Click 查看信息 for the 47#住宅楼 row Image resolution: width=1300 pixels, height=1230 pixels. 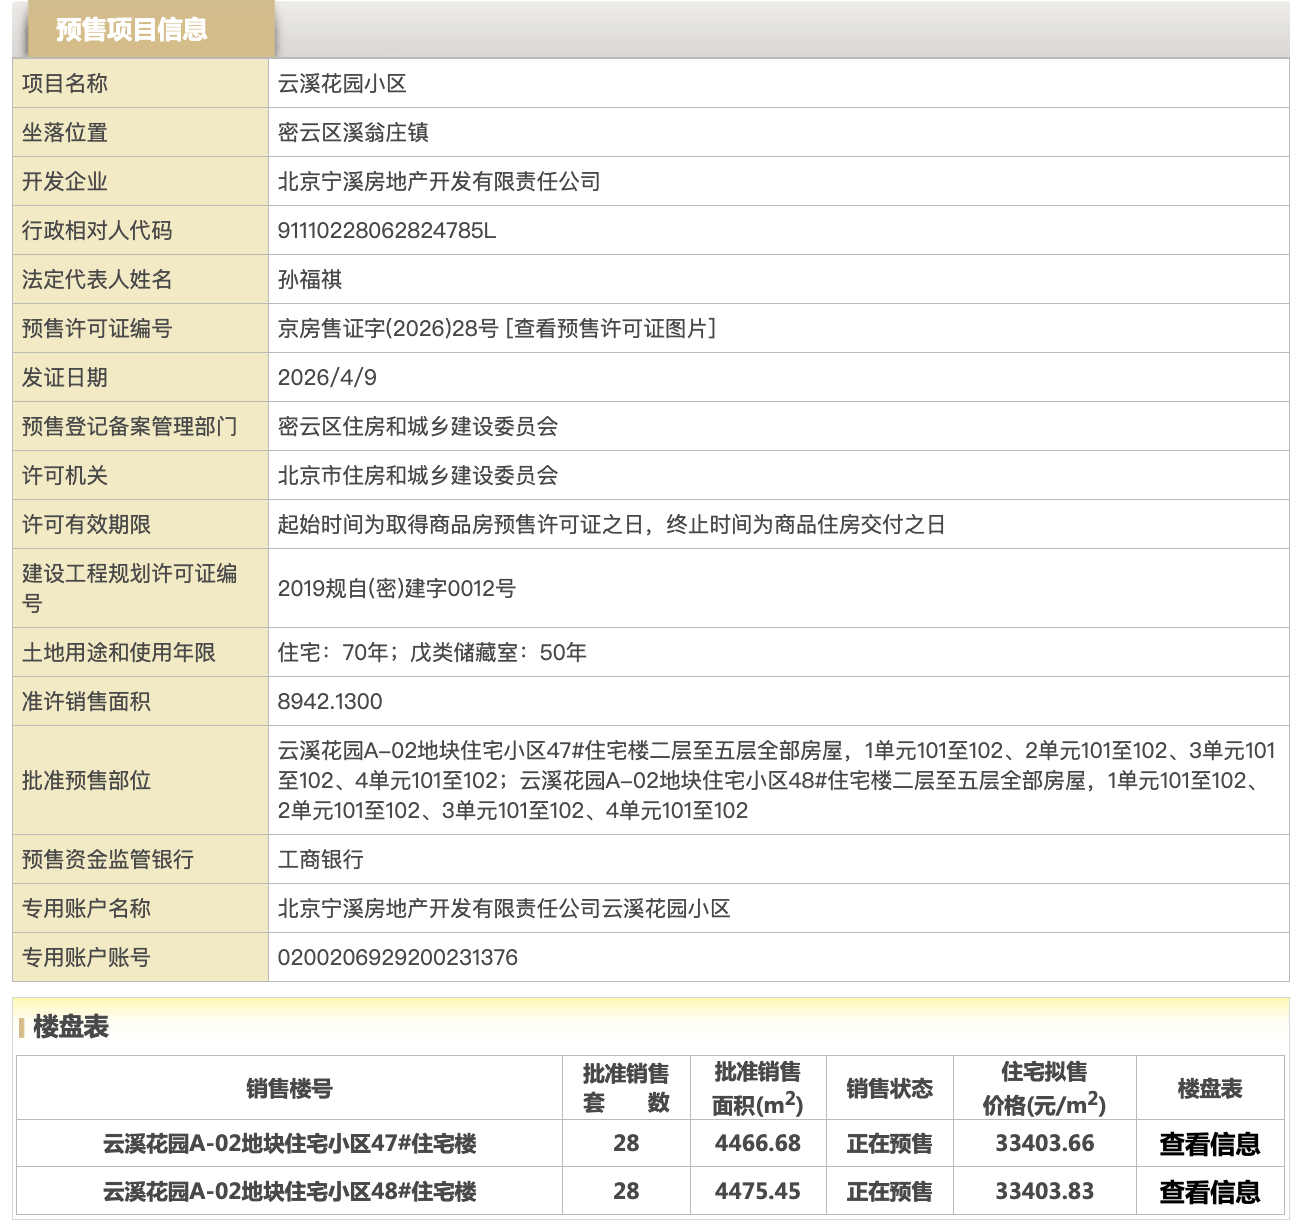1209,1144
